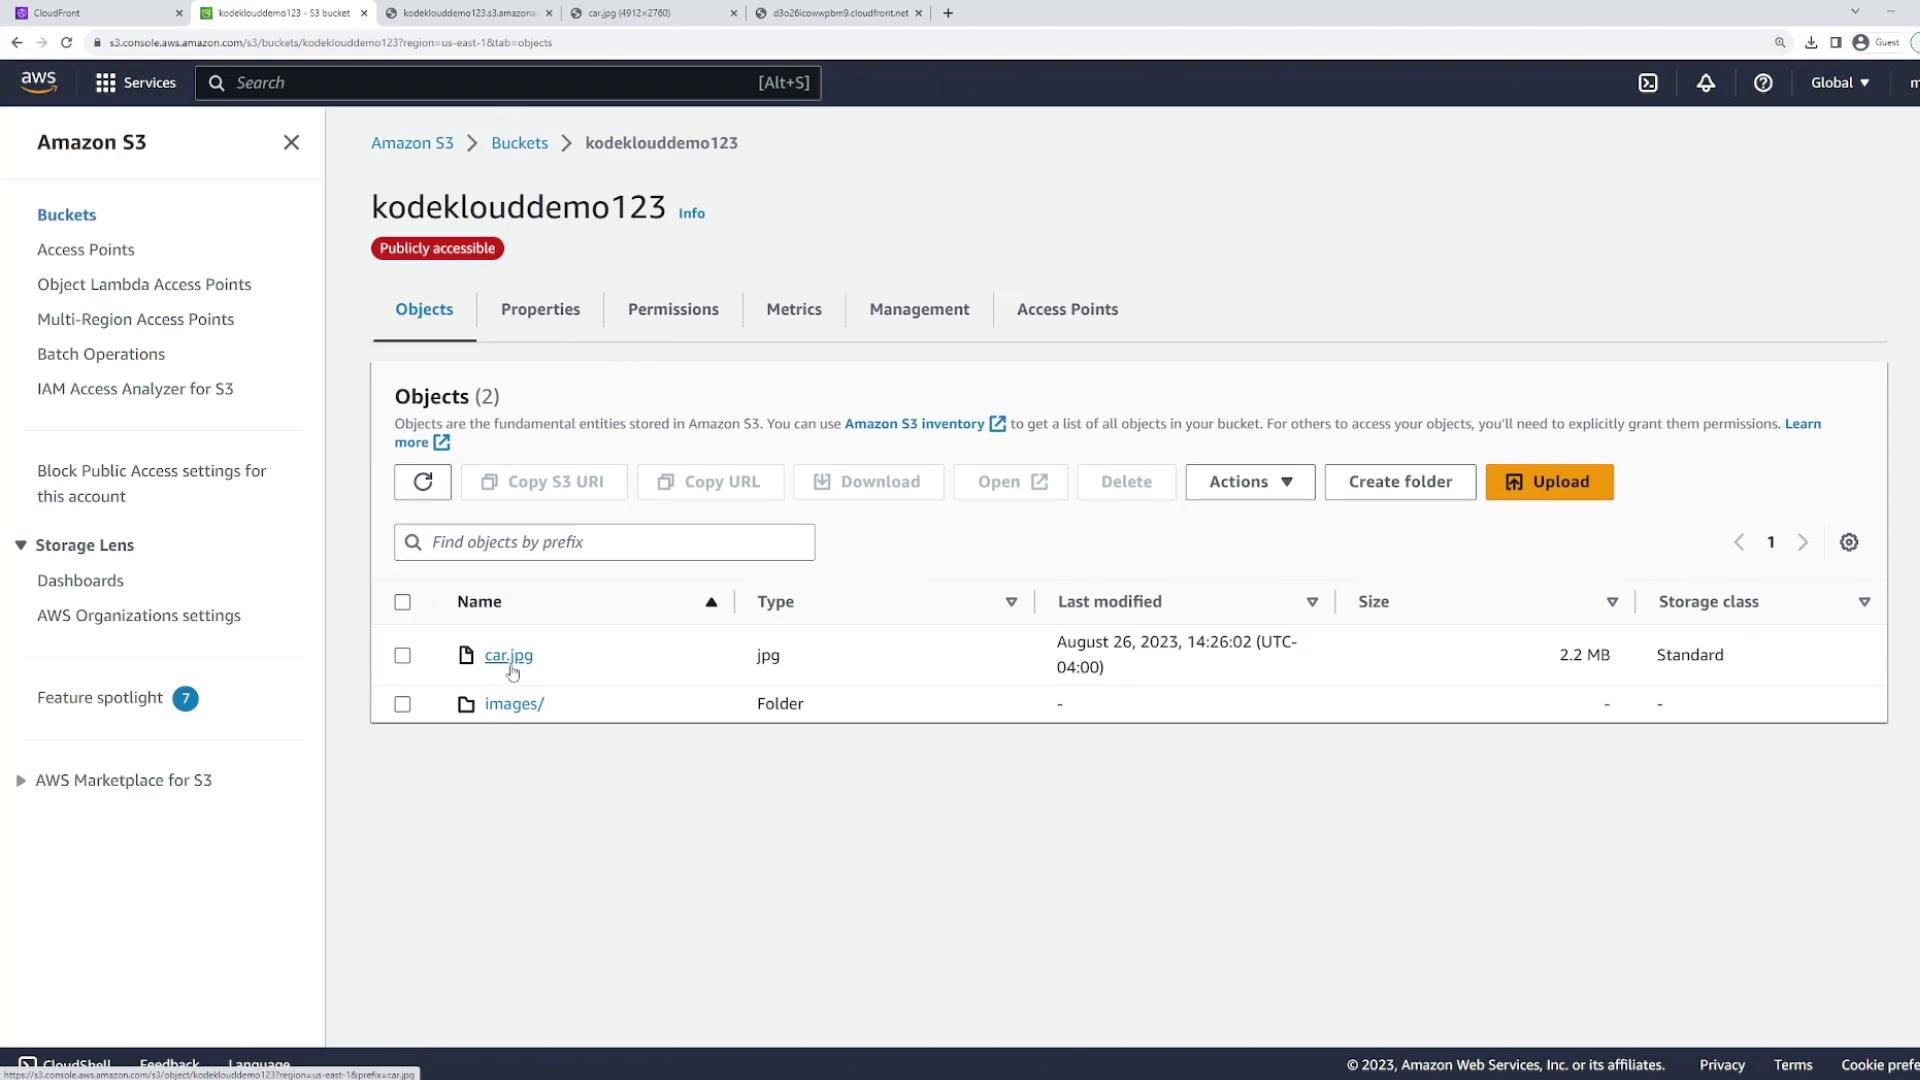Click the help question mark icon
The width and height of the screenshot is (1920, 1080).
pyautogui.click(x=1763, y=83)
